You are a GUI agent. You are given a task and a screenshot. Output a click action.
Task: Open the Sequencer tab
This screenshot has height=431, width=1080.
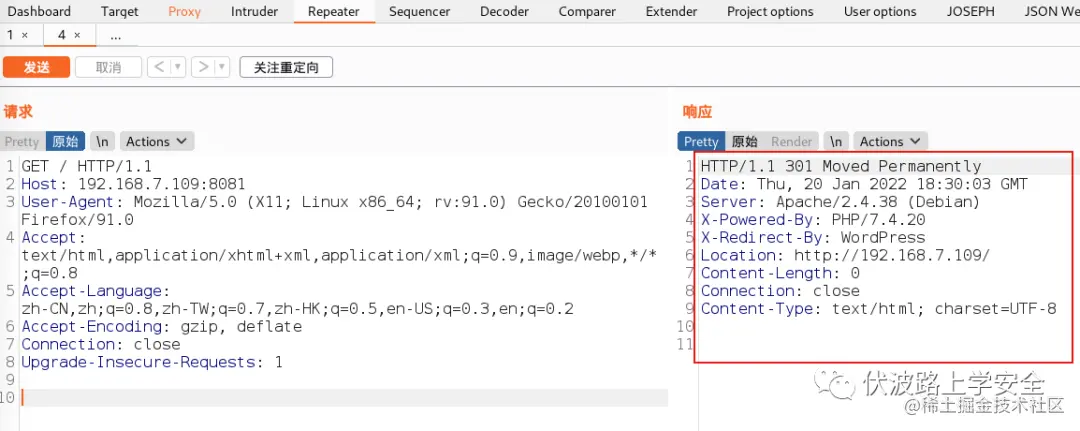point(419,12)
